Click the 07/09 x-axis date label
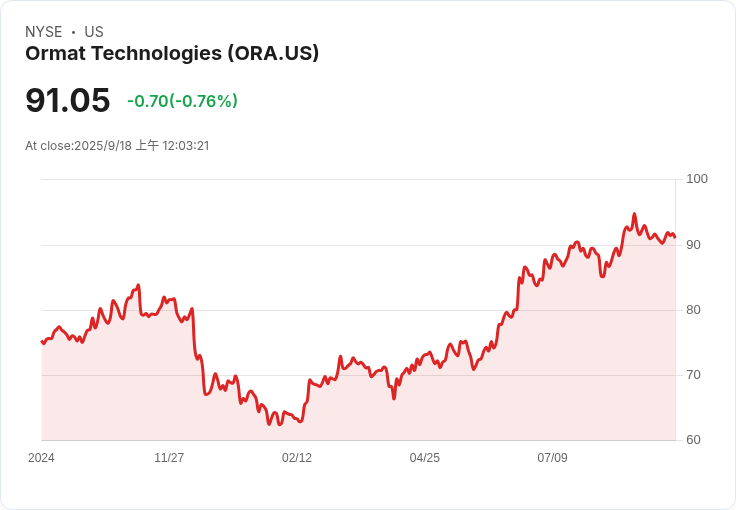 tap(552, 458)
